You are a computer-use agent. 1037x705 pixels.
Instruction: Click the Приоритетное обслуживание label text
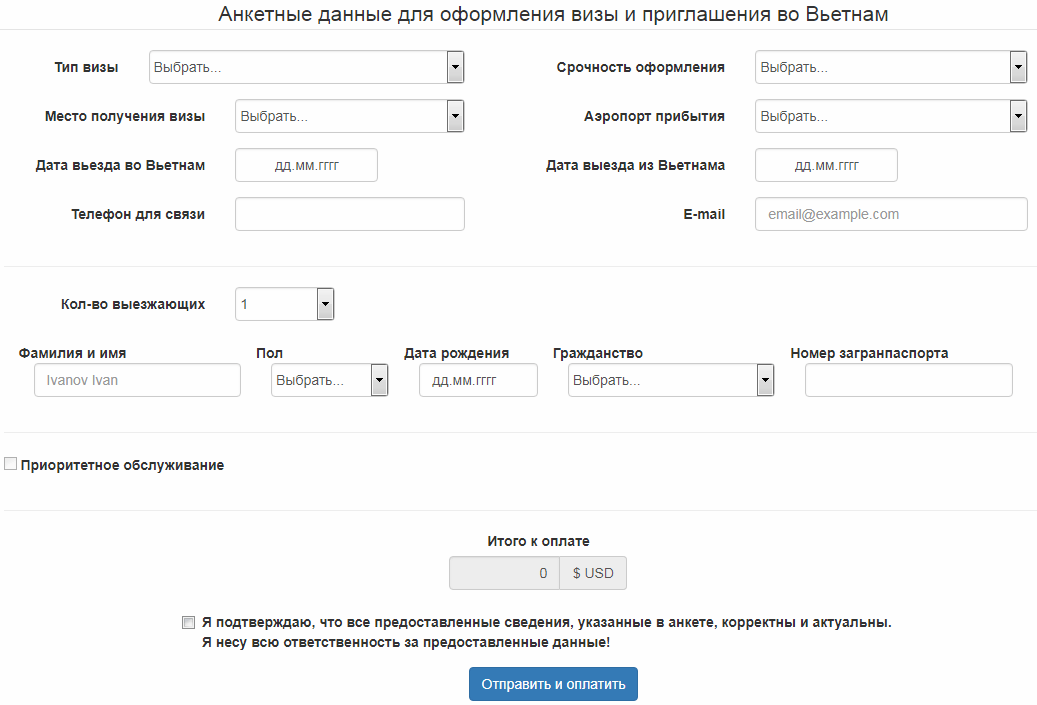coord(122,465)
